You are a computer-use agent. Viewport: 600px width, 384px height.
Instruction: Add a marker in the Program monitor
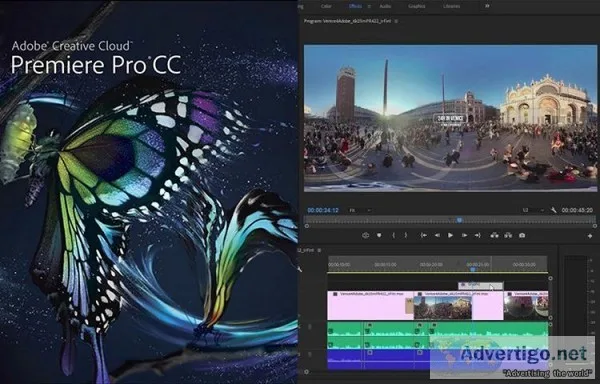(x=379, y=236)
